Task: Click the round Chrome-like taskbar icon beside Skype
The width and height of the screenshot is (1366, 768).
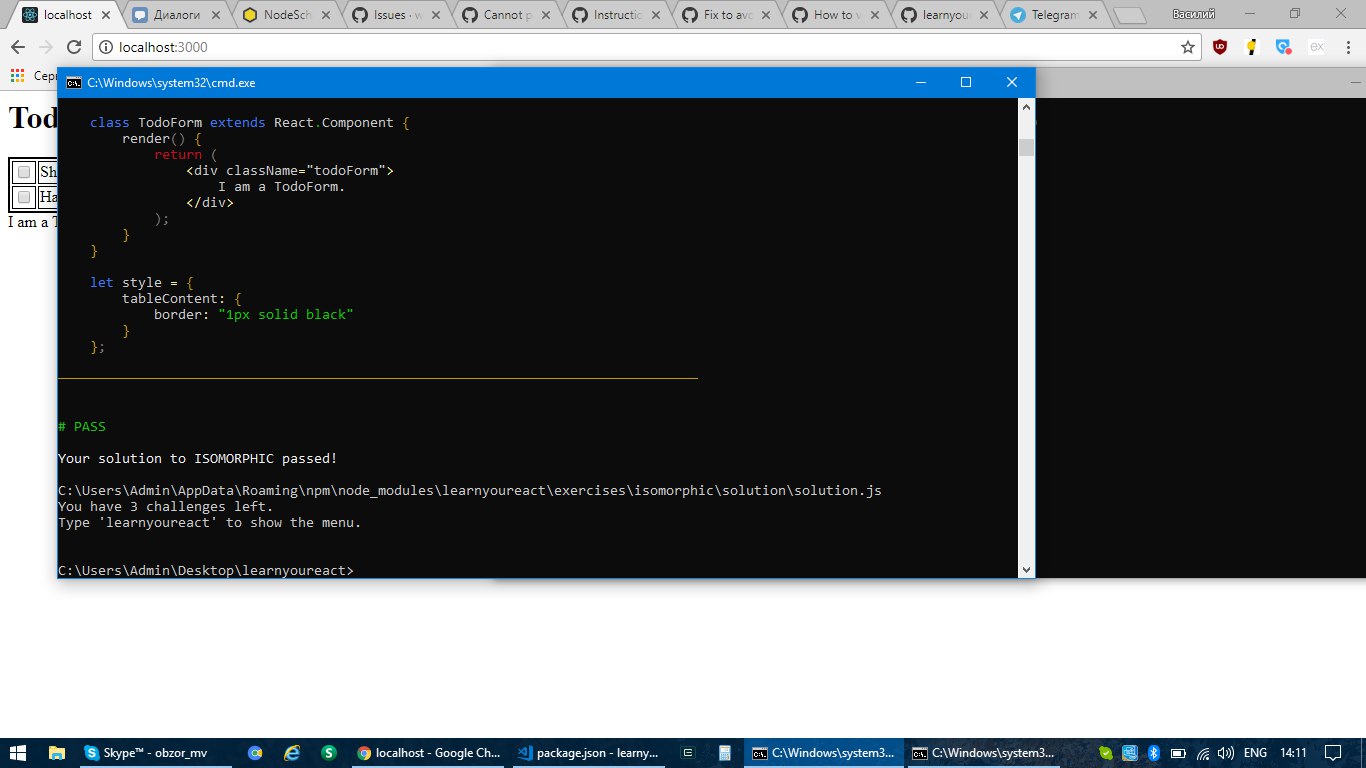Action: [255, 753]
